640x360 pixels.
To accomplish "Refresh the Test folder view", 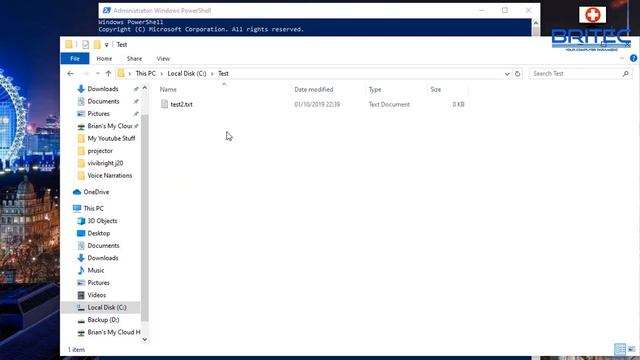I will [518, 74].
